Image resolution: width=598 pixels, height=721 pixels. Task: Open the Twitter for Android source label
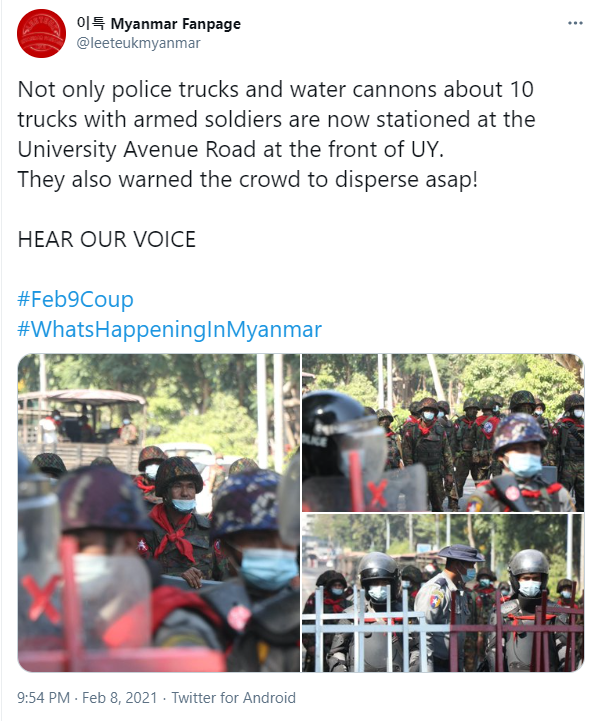[x=234, y=698]
